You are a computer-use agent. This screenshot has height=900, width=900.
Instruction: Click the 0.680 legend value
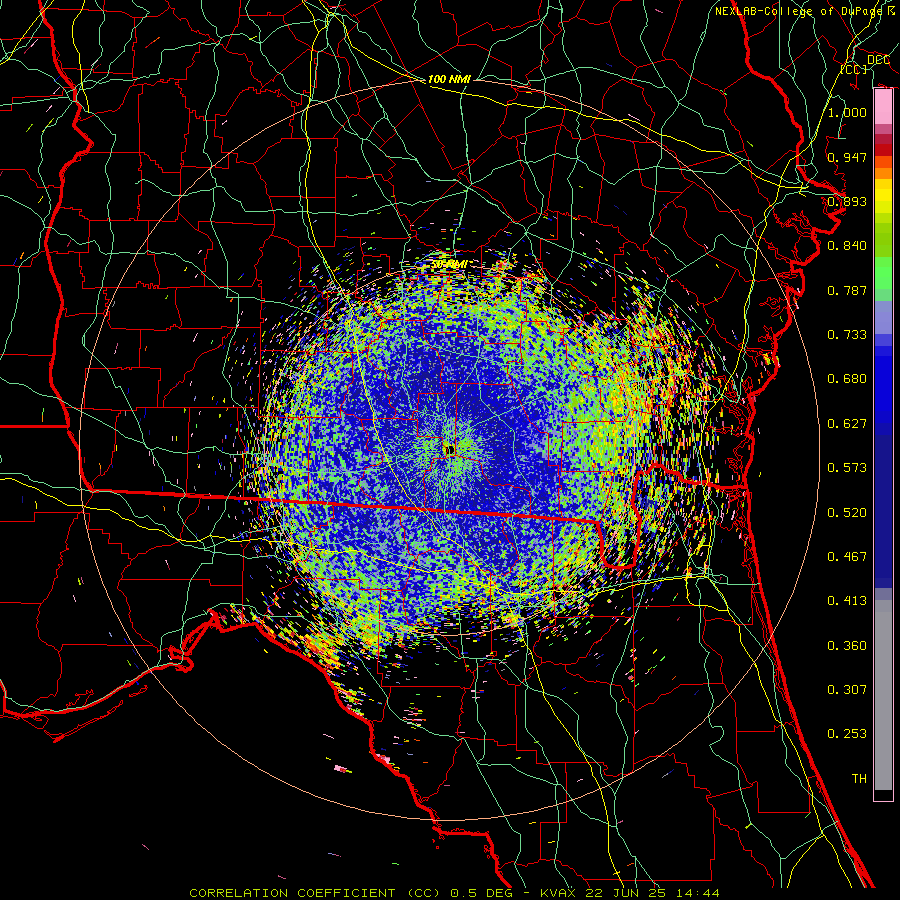point(847,379)
